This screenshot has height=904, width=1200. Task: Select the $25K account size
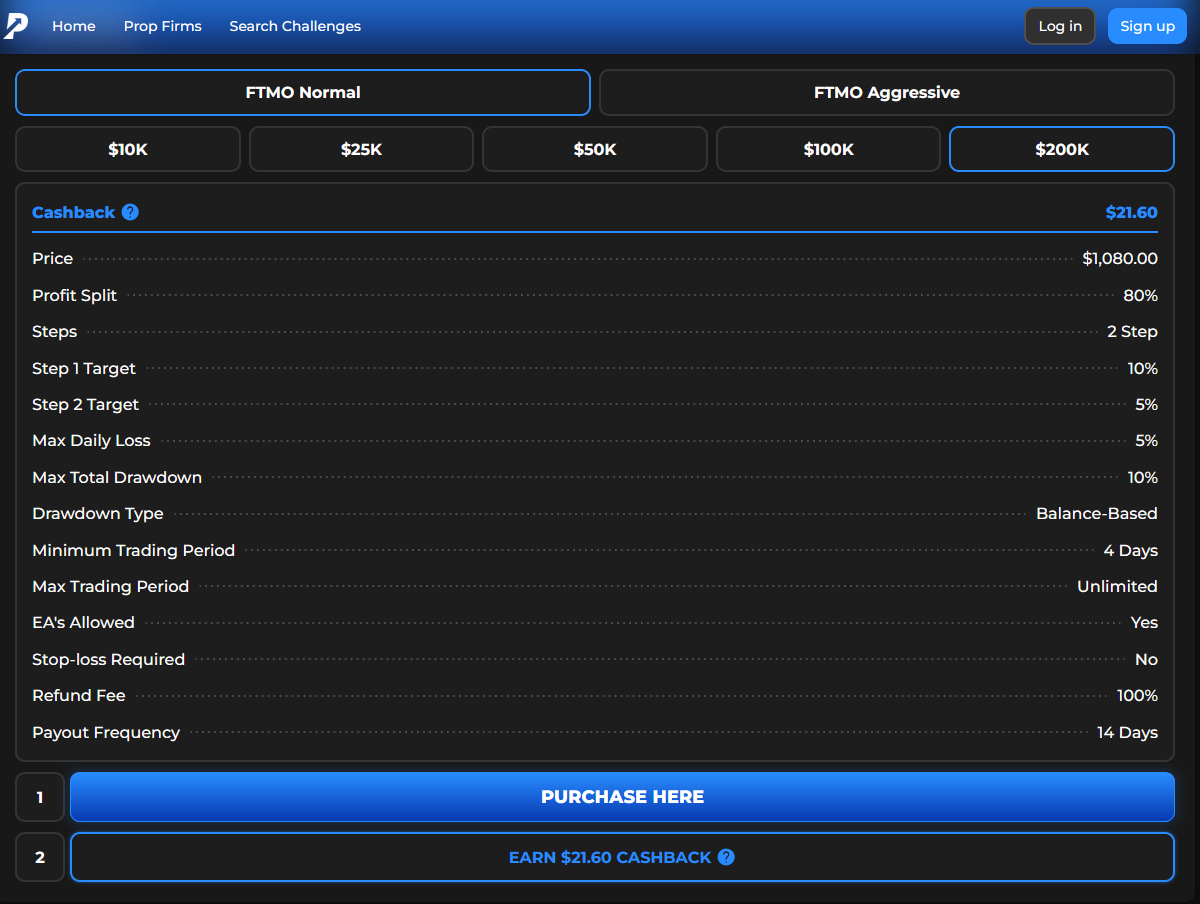(x=361, y=149)
